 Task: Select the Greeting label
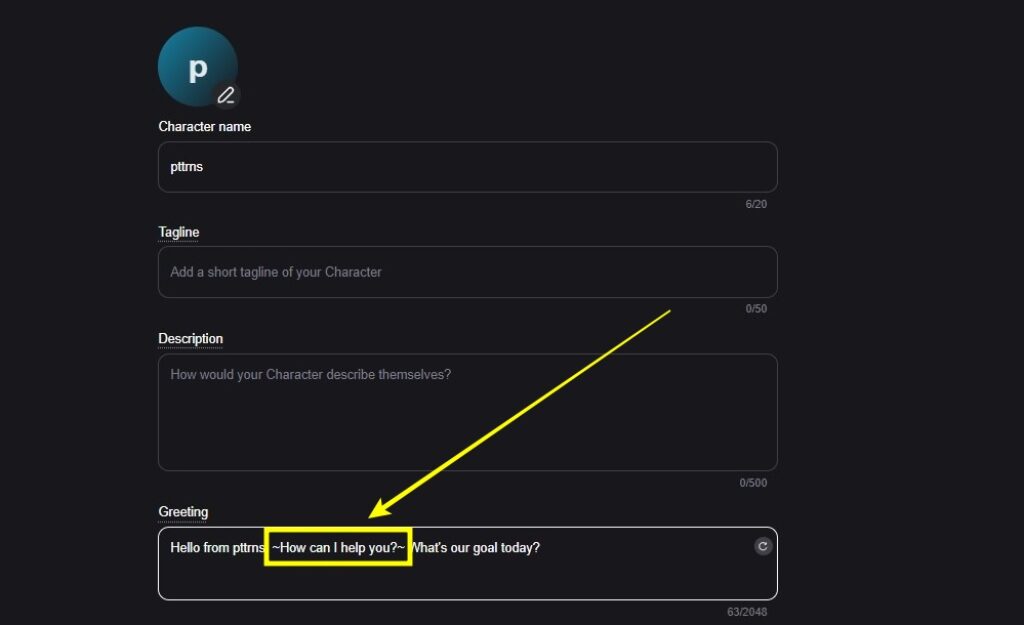[x=184, y=511]
